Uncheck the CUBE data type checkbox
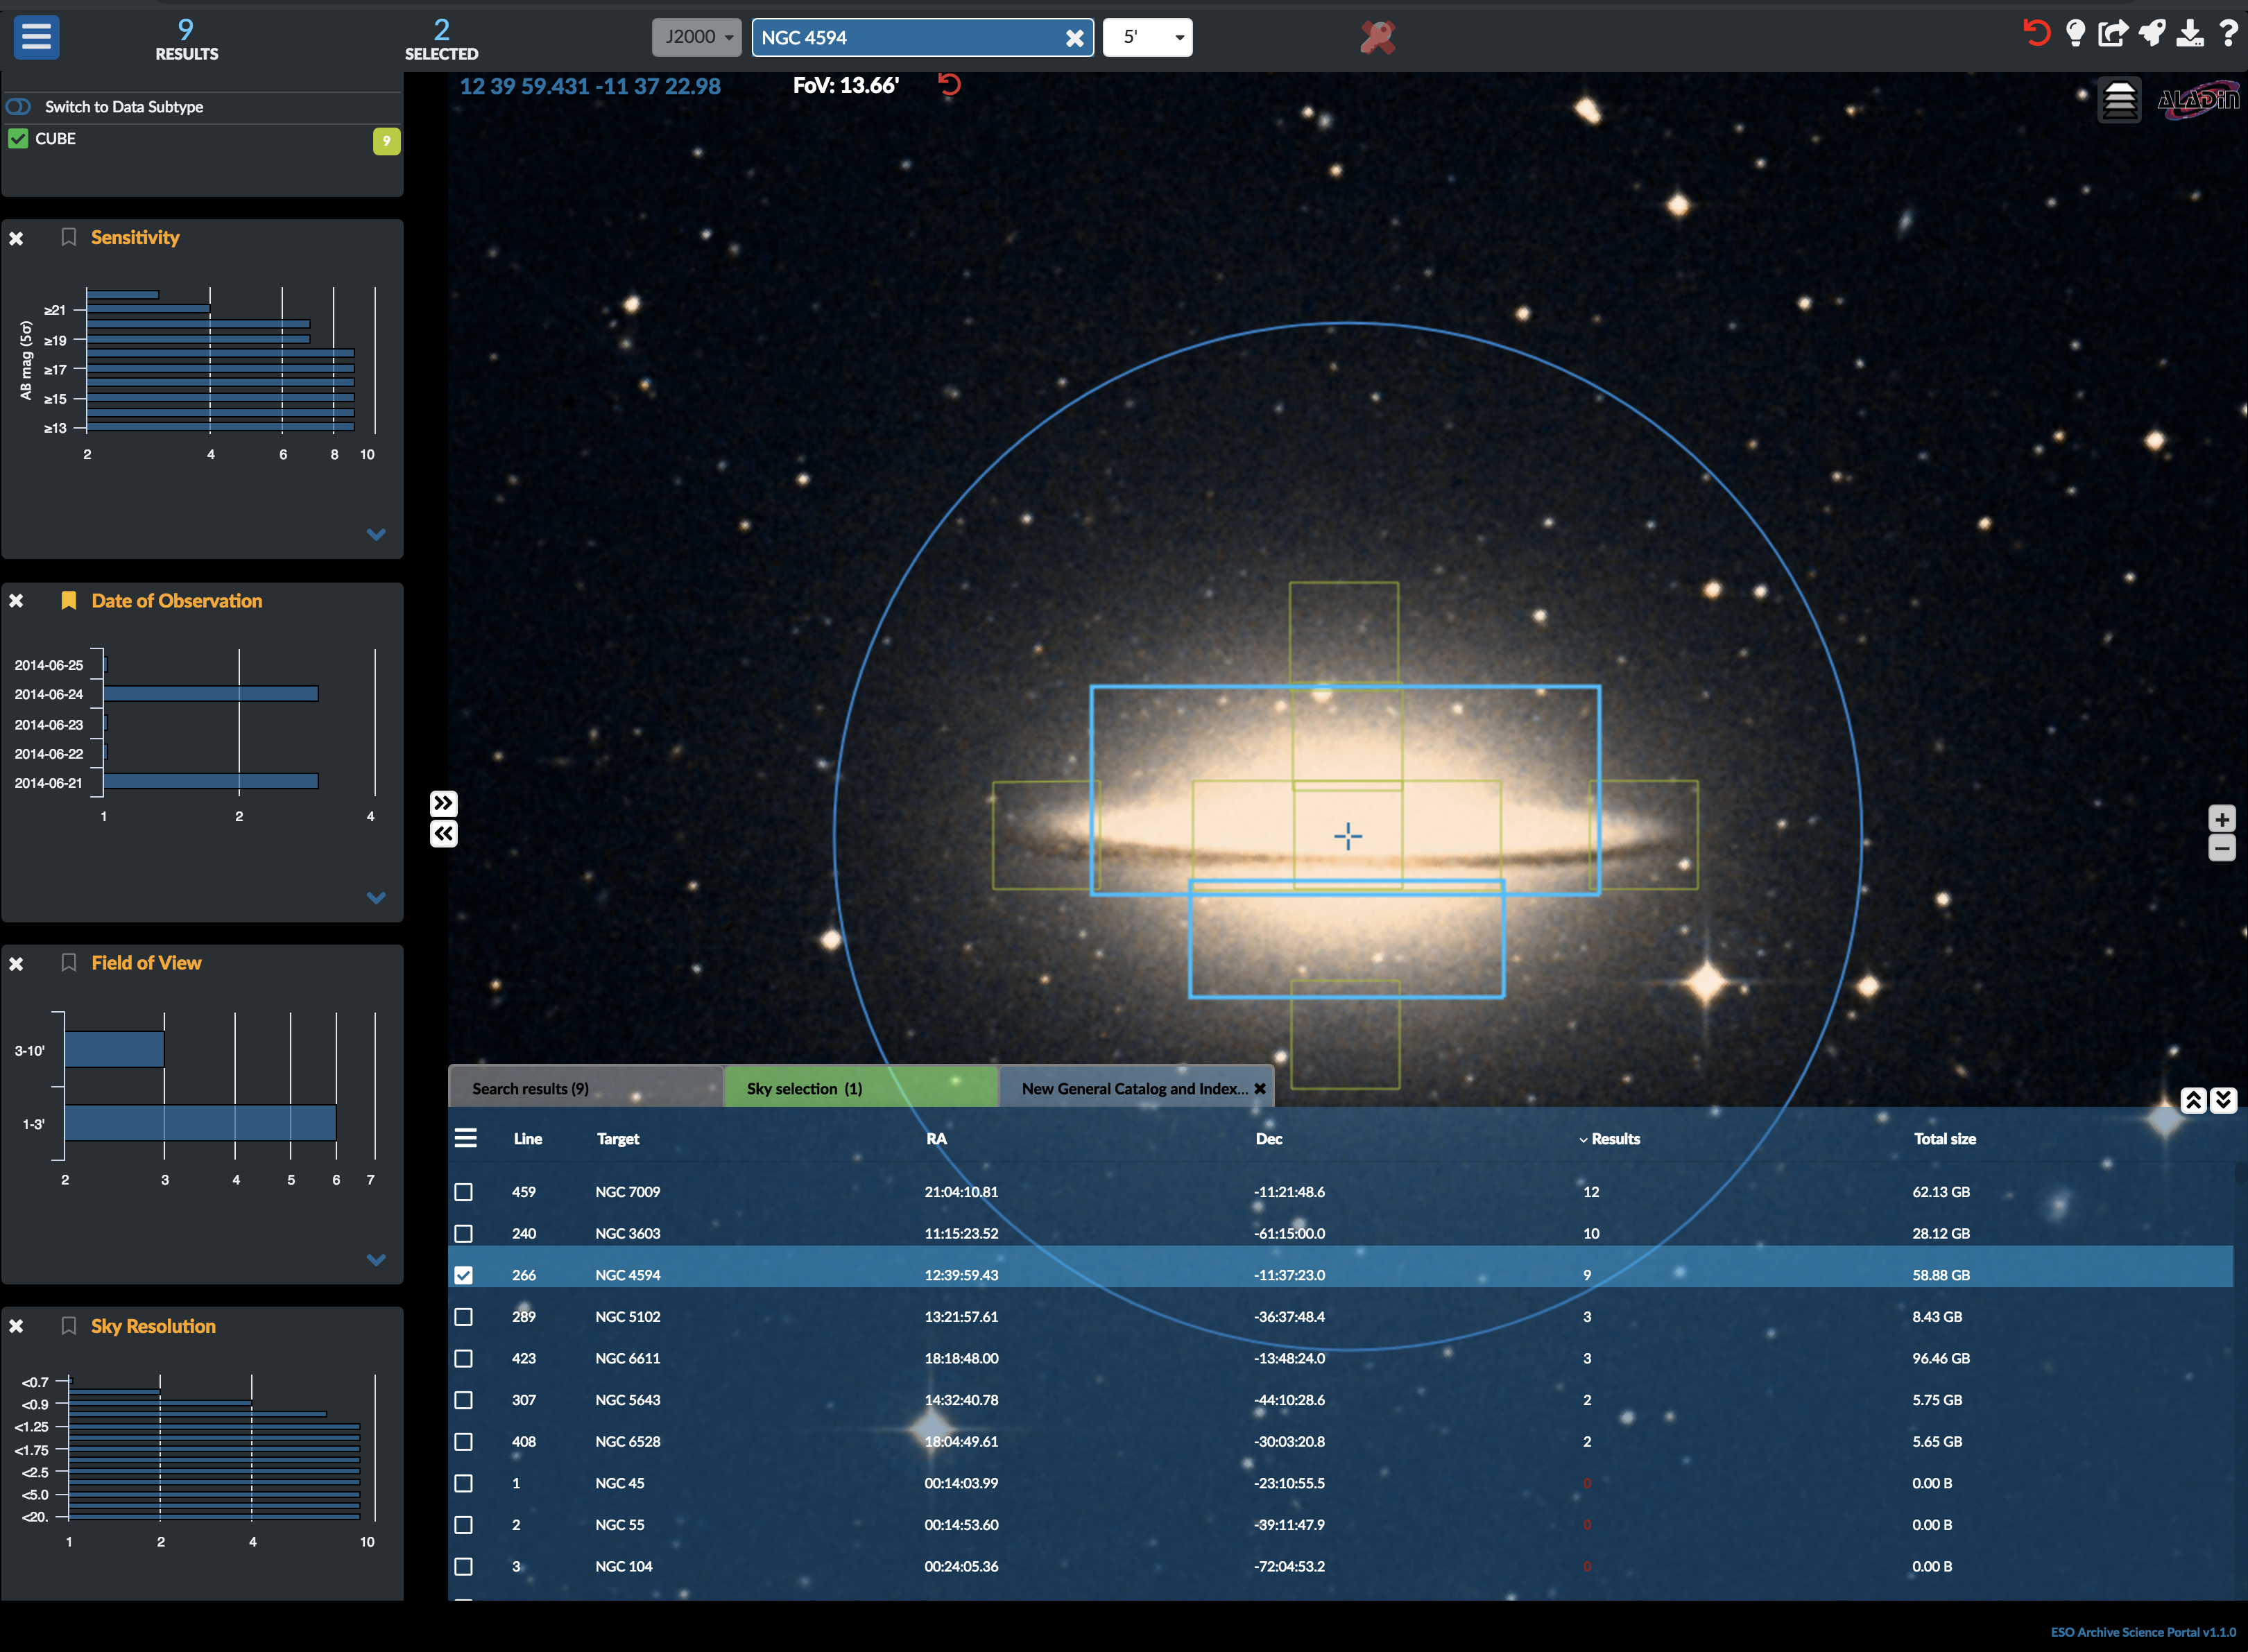 pos(18,138)
